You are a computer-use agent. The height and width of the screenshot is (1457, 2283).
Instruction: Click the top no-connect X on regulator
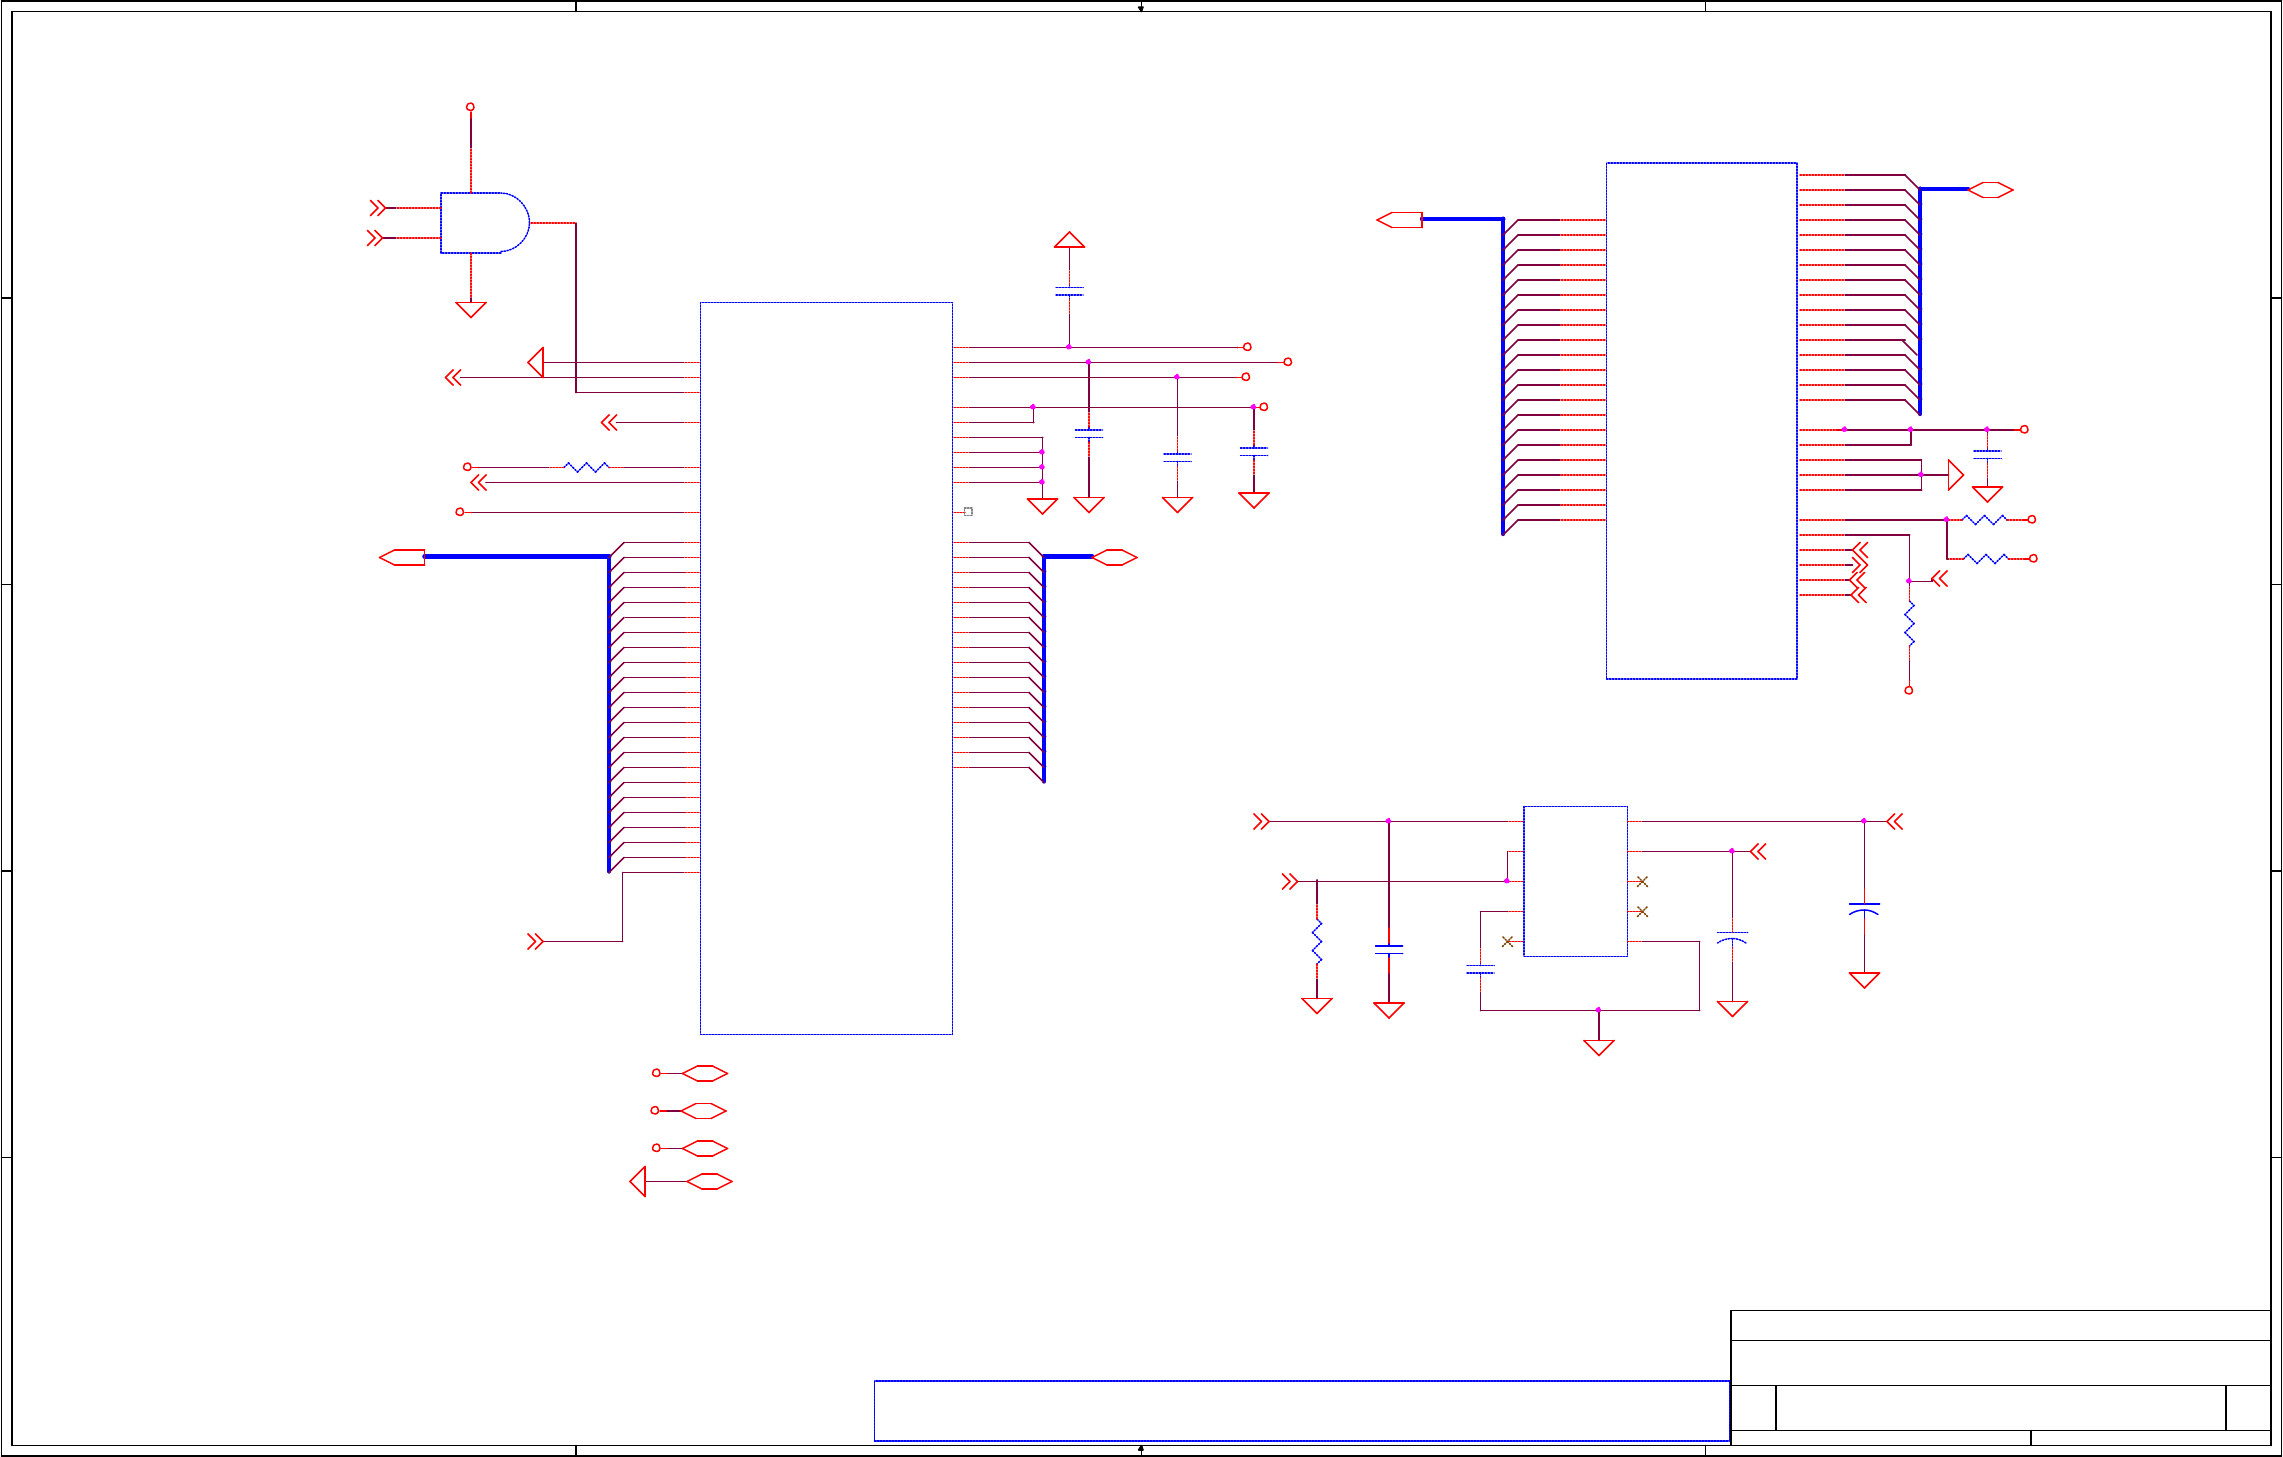(1642, 882)
